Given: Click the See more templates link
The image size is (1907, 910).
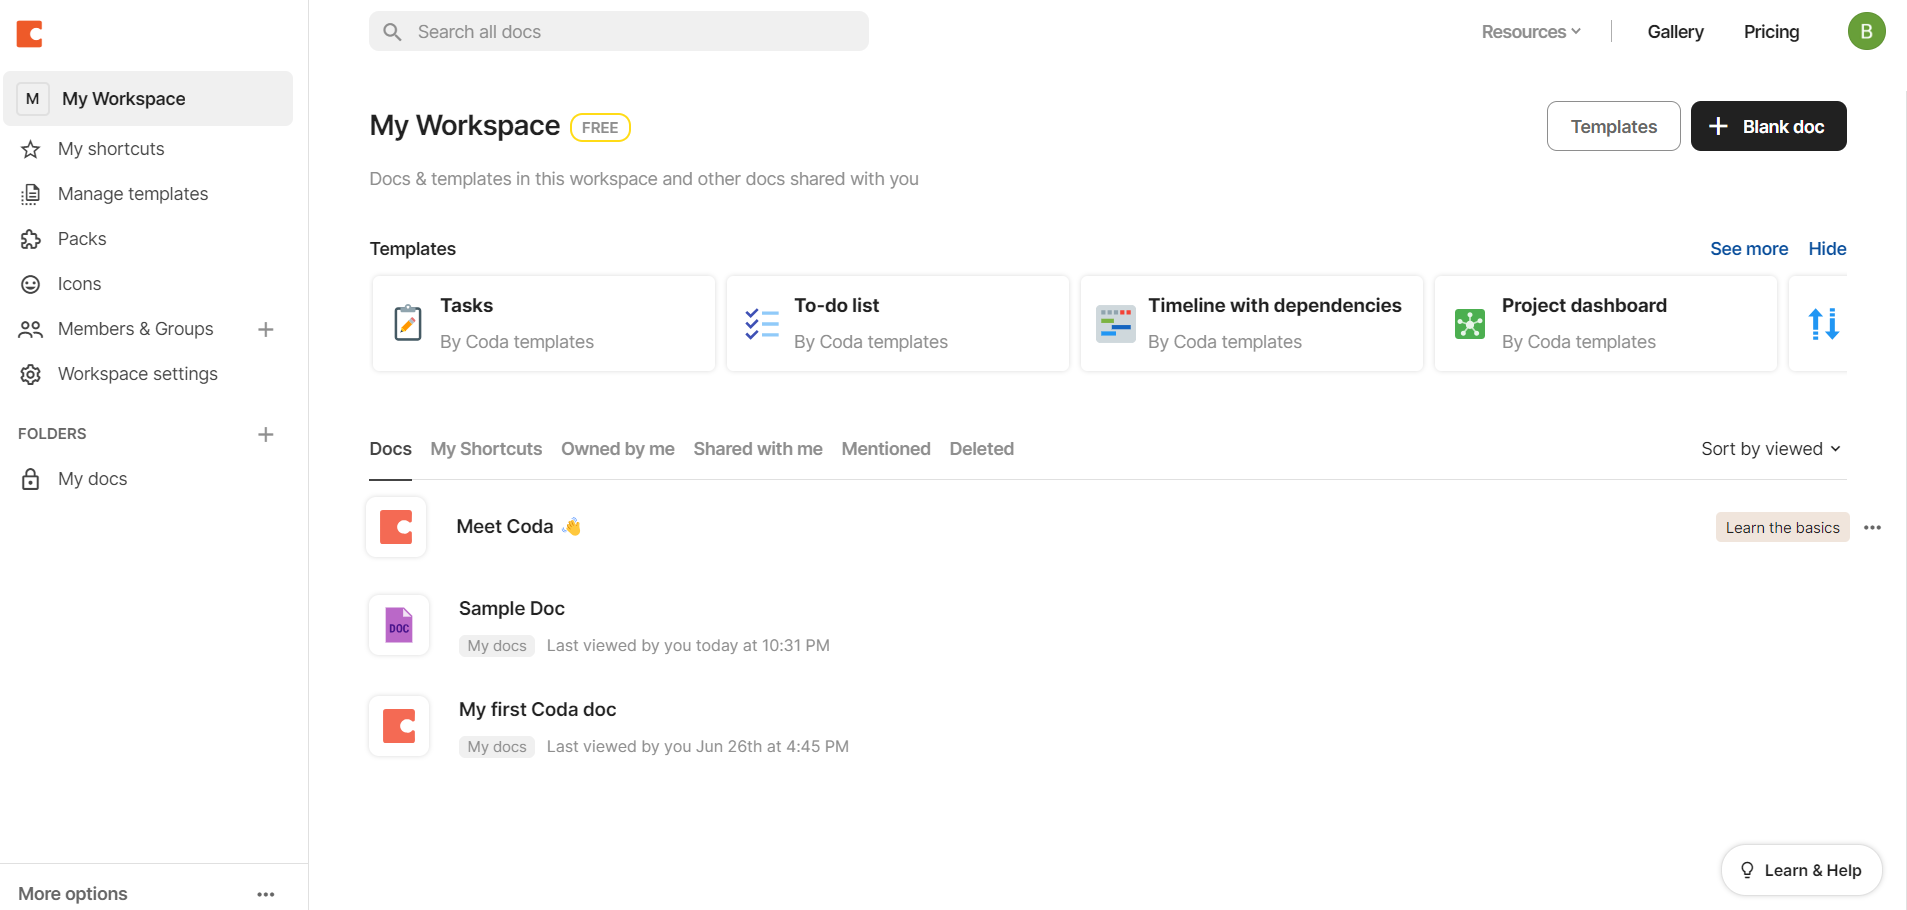Looking at the screenshot, I should pyautogui.click(x=1749, y=249).
